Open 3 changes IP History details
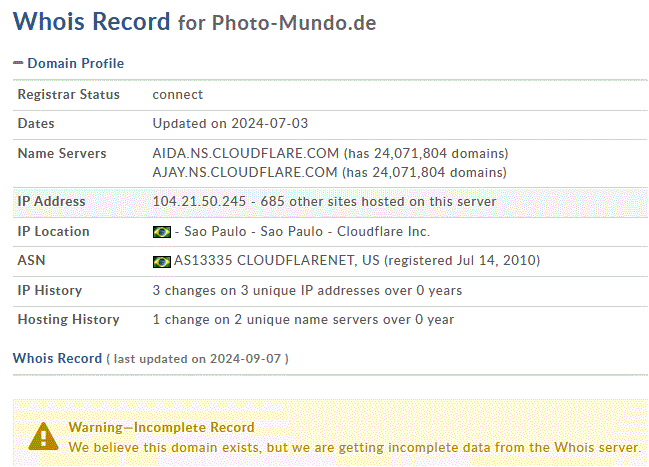The width and height of the screenshot is (649, 467). pos(307,291)
